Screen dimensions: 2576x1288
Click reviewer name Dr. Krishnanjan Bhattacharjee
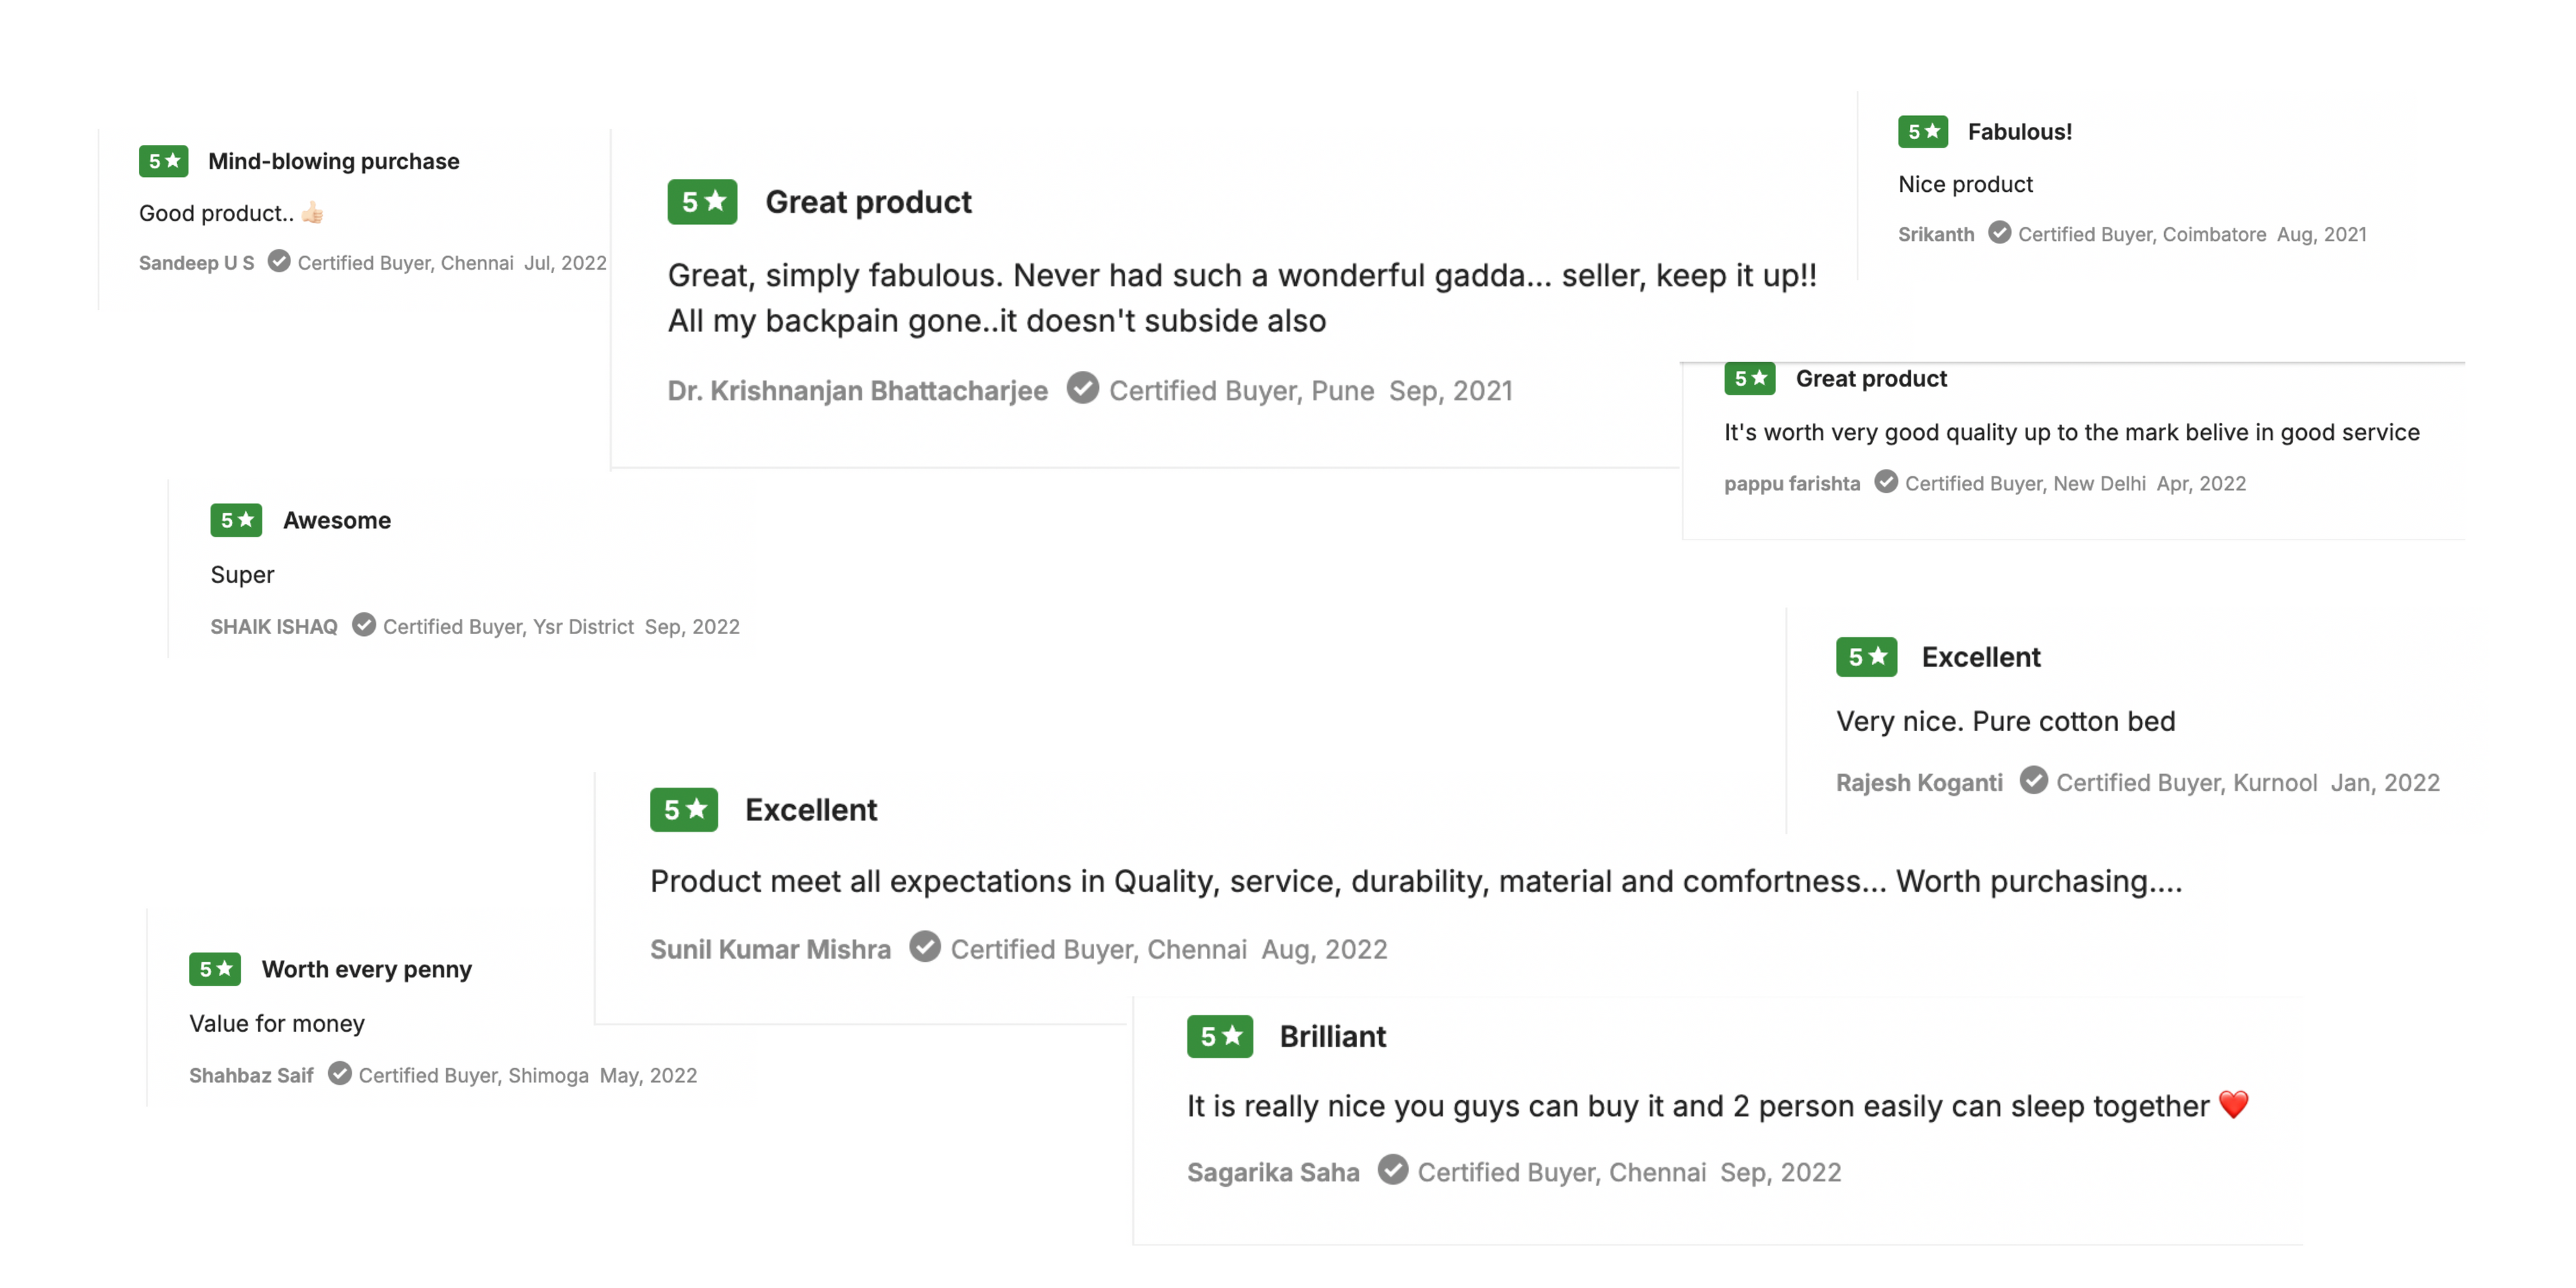pos(857,391)
